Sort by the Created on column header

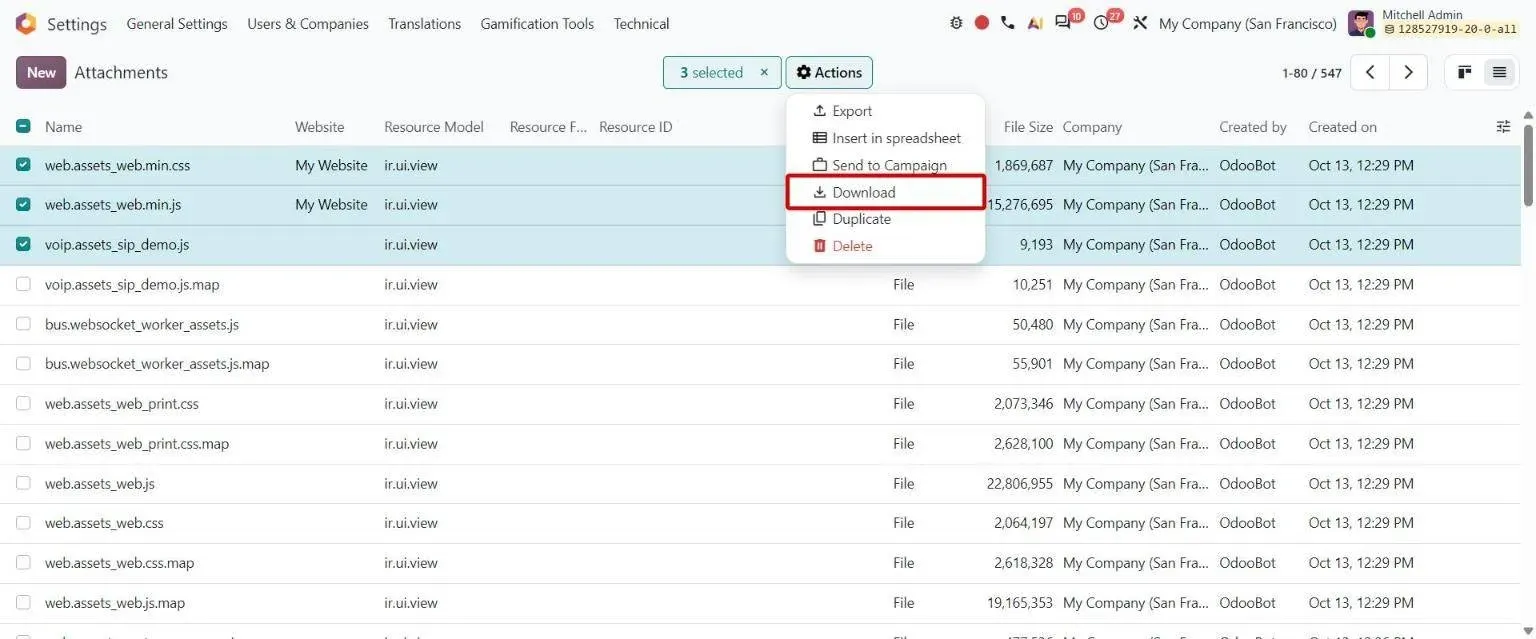click(1342, 127)
